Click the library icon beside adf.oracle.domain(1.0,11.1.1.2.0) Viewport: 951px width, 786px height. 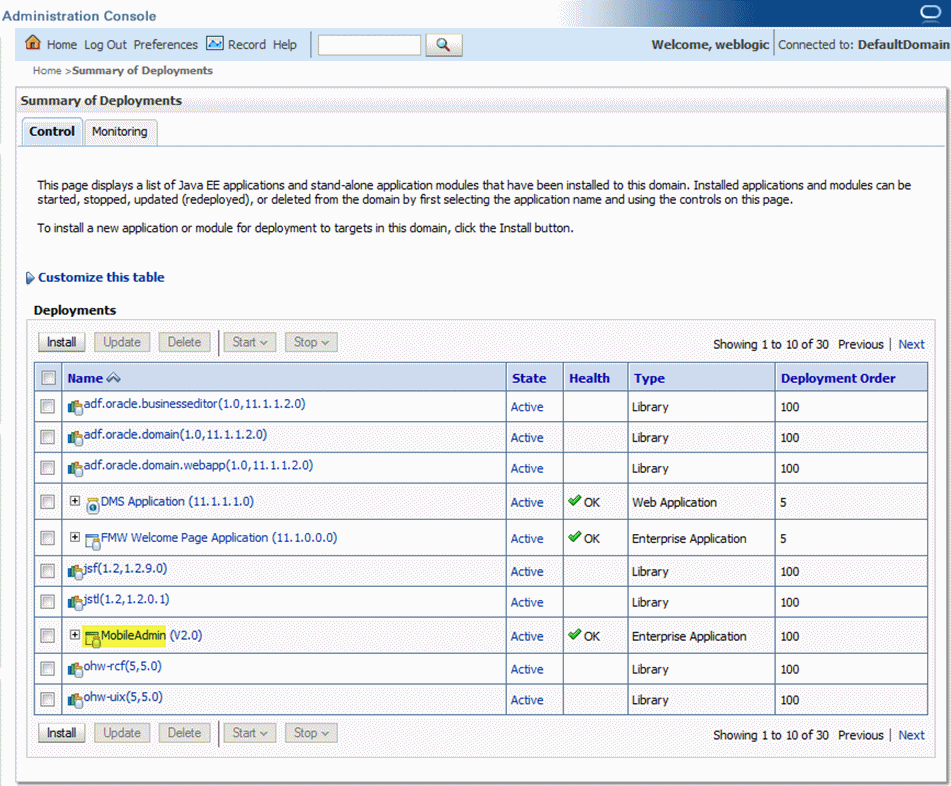tap(75, 437)
